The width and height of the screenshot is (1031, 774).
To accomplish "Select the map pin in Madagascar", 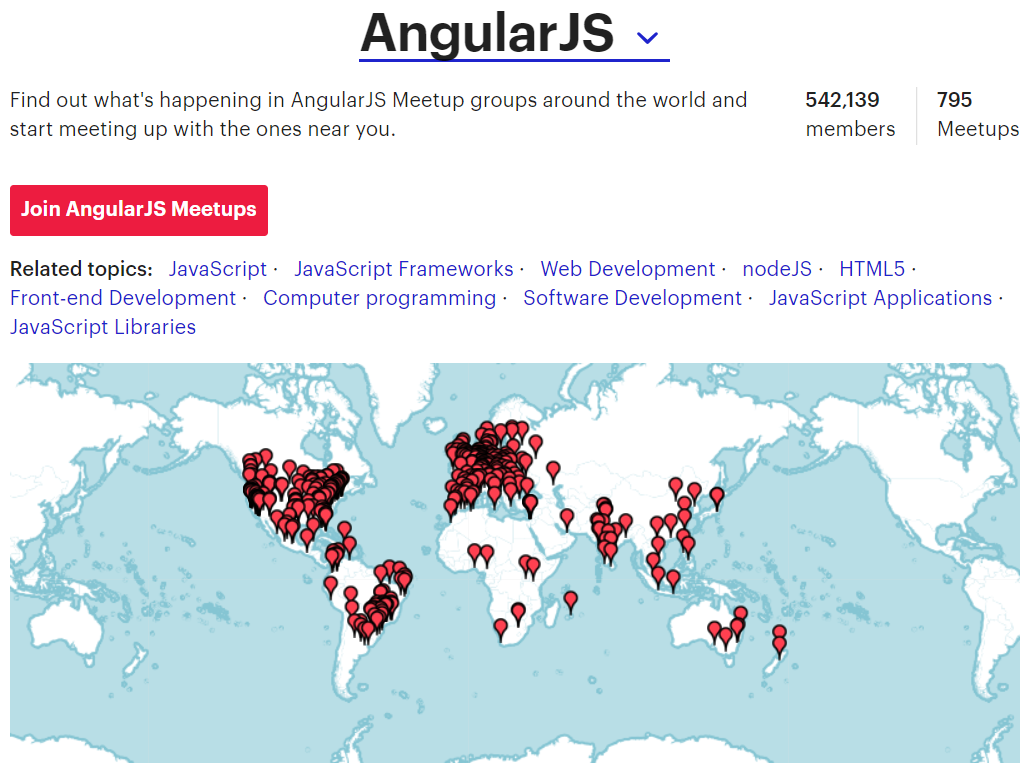I will tap(571, 602).
